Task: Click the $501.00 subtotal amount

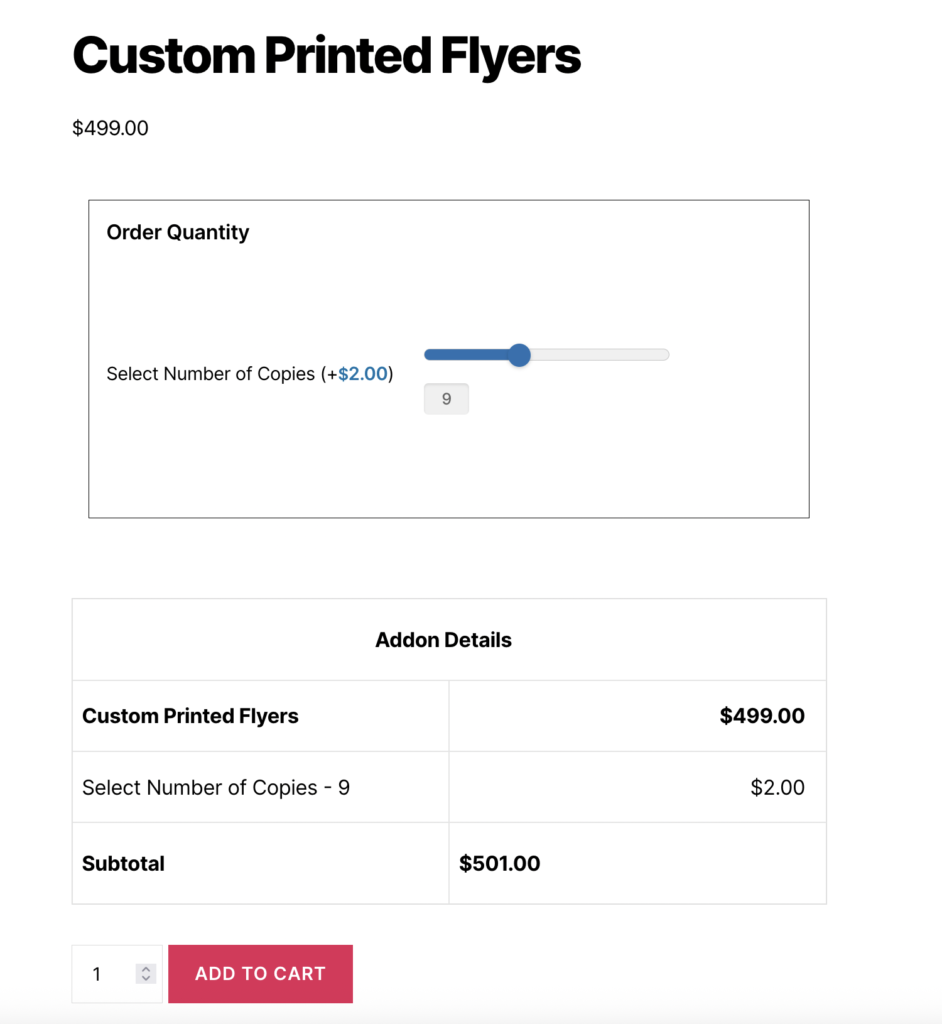Action: (500, 864)
